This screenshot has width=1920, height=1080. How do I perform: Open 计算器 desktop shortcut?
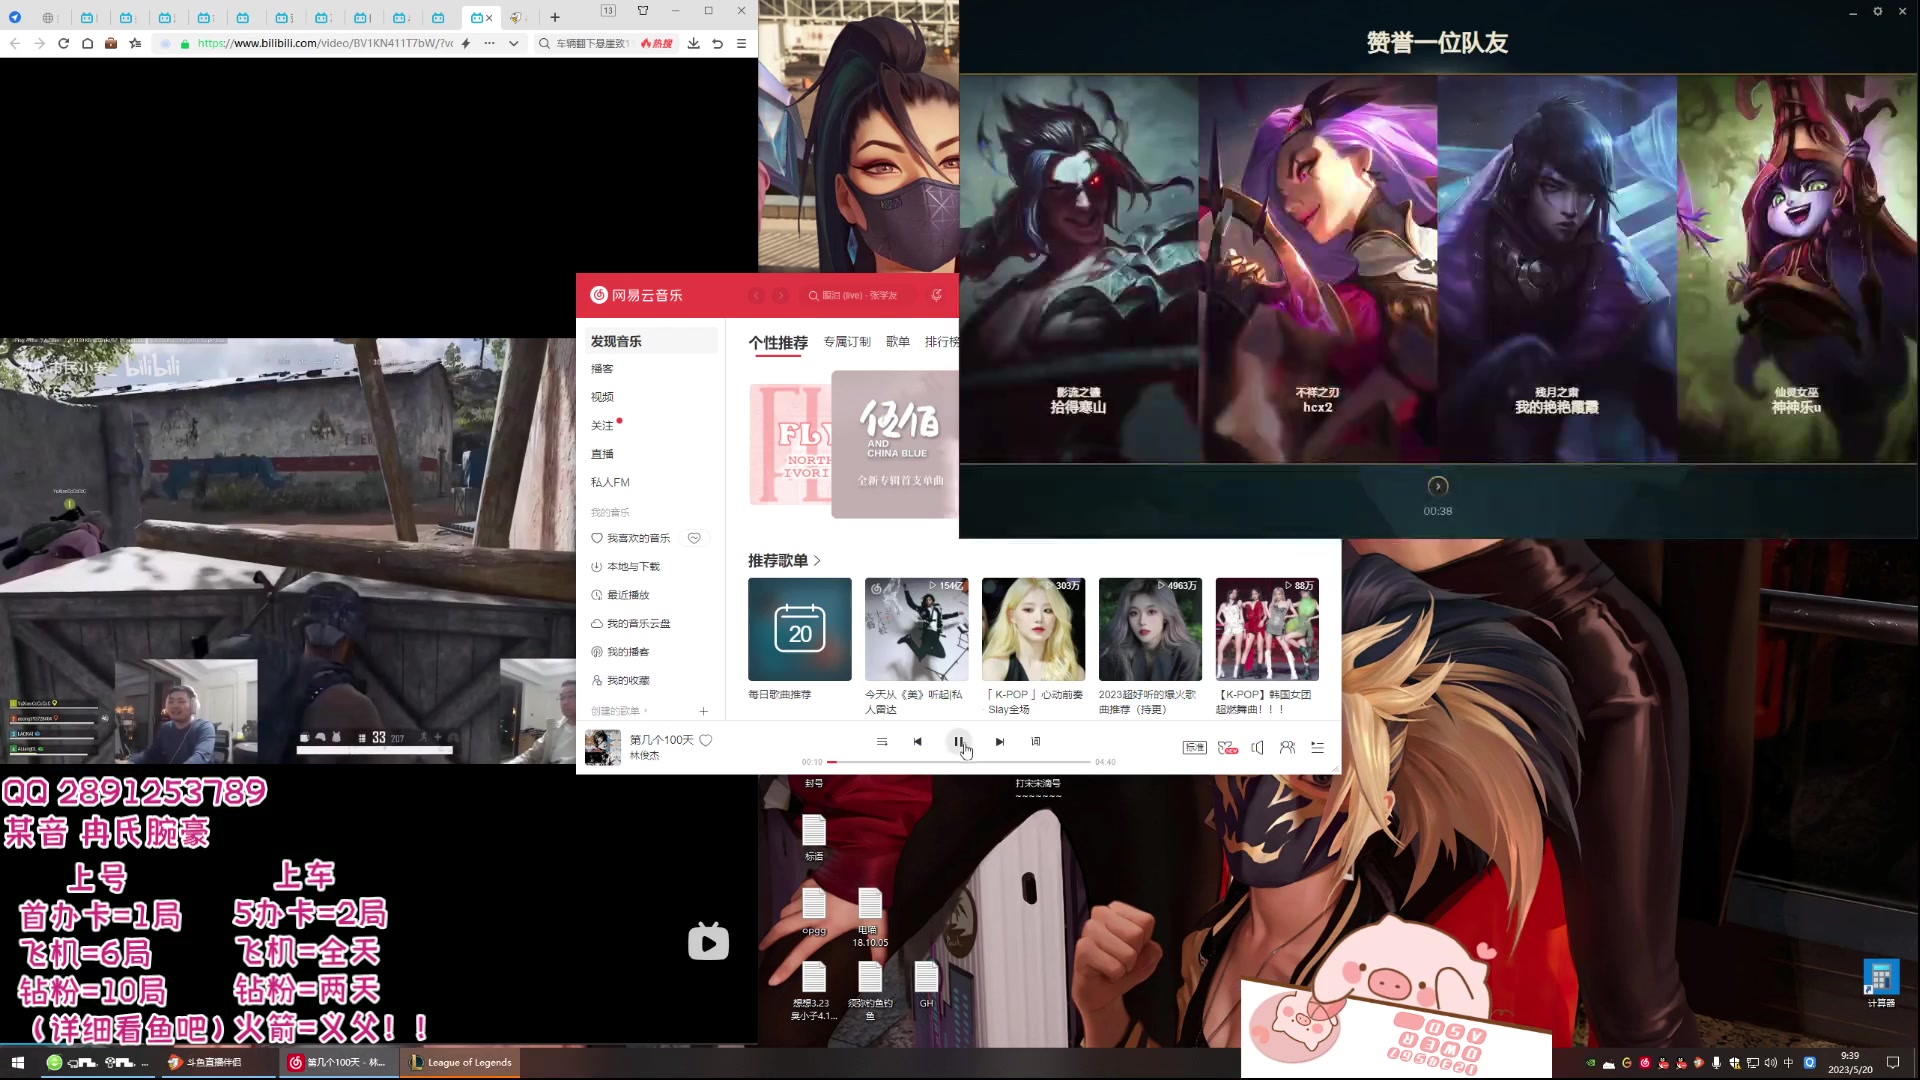1881,984
